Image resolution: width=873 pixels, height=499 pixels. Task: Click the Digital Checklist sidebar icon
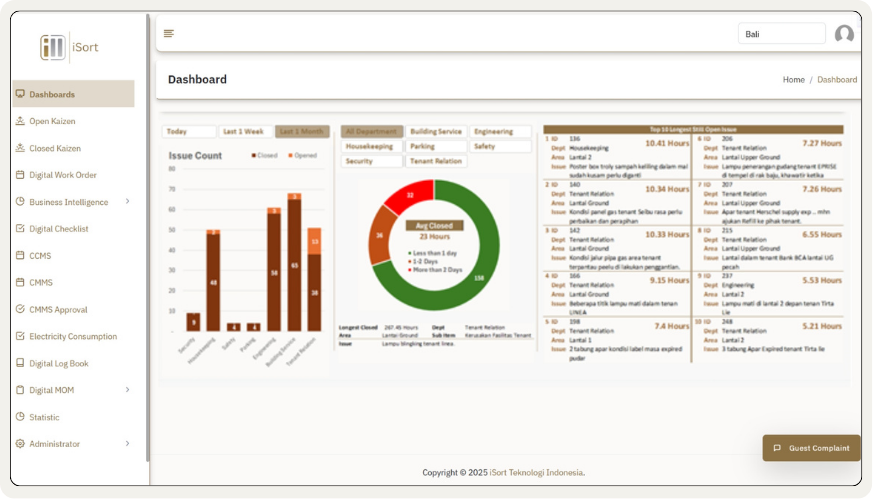(20, 229)
